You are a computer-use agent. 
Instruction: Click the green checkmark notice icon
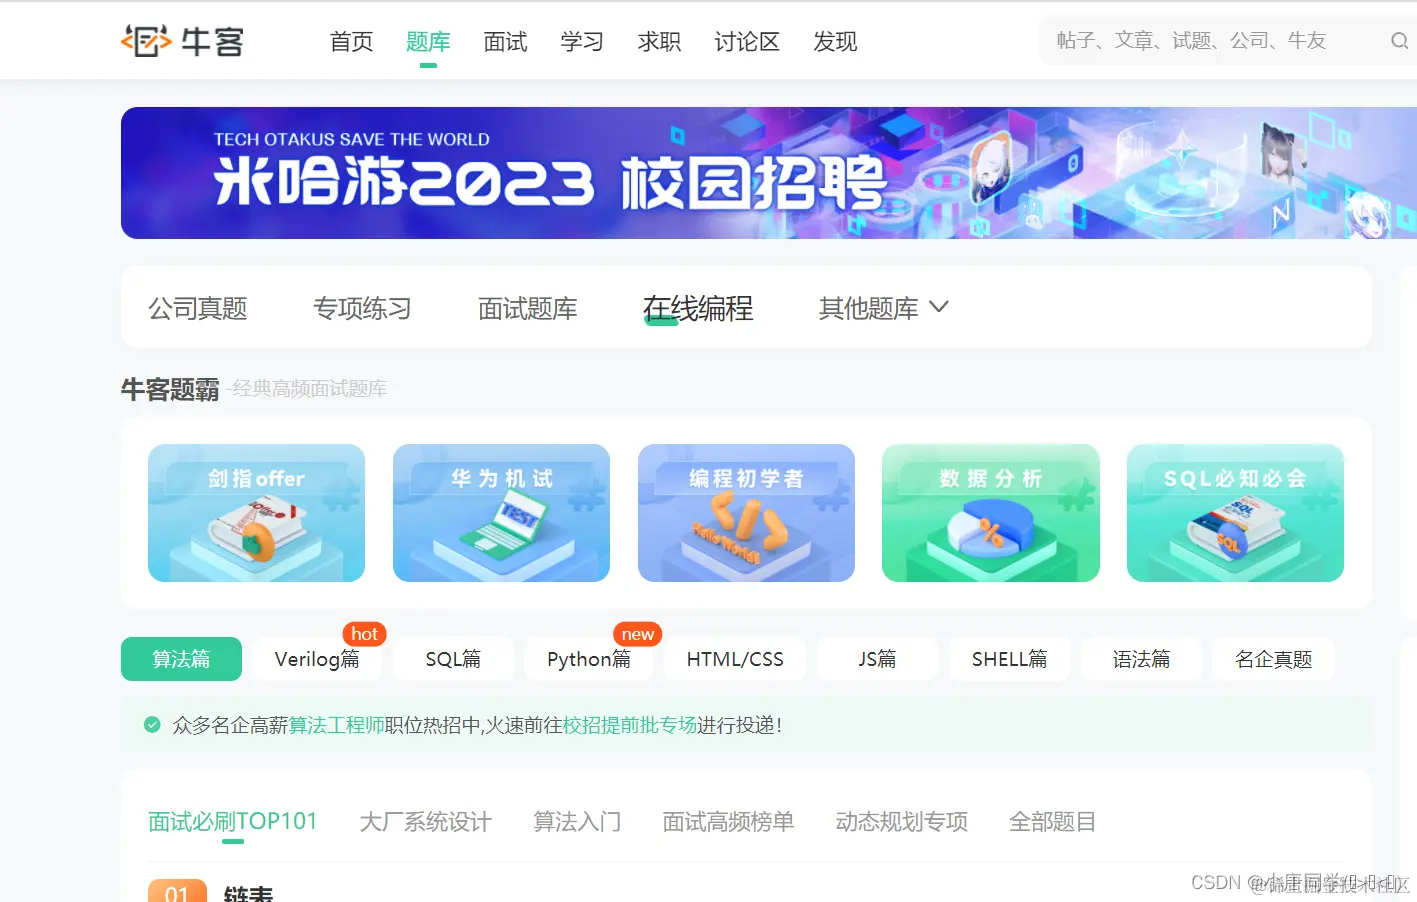(x=152, y=725)
